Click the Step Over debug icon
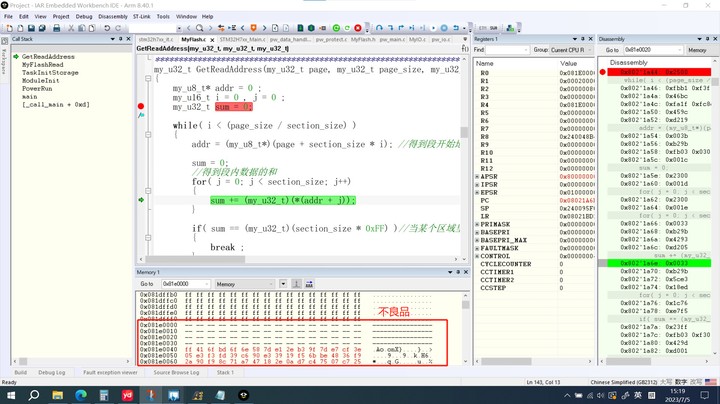Viewport: 720px width, 404px height. point(379,28)
